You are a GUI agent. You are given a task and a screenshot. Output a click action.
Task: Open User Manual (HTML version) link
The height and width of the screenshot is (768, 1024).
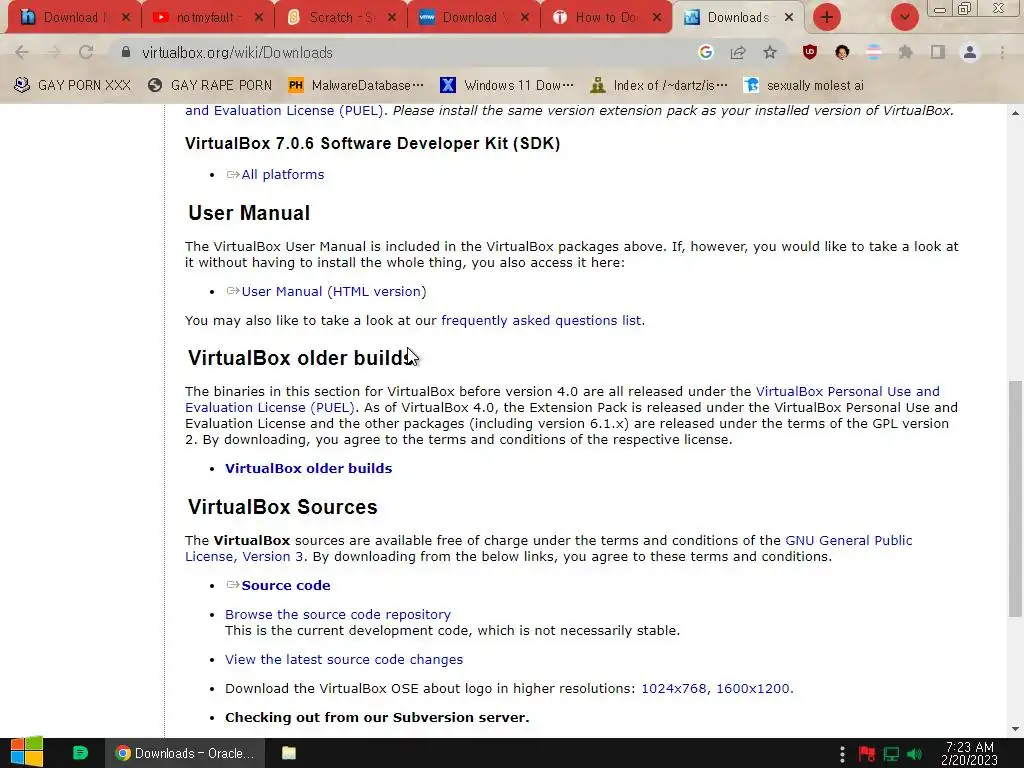pyautogui.click(x=334, y=291)
